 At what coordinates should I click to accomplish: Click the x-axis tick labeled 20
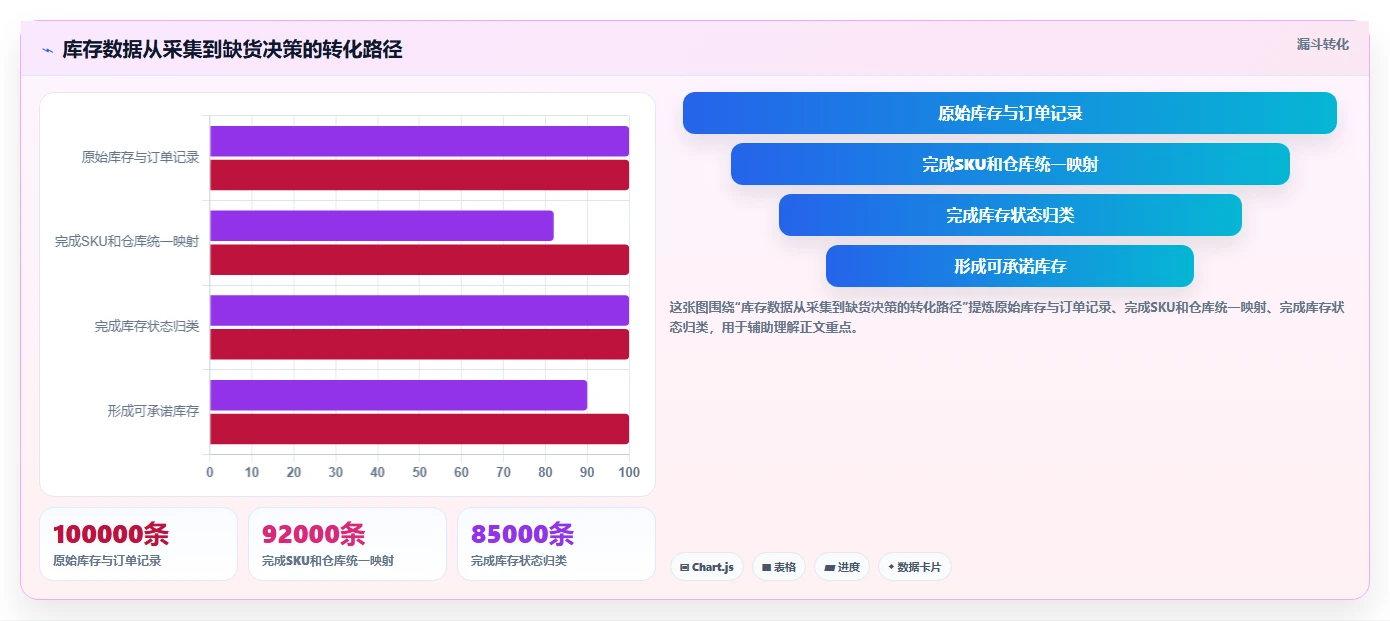point(294,472)
